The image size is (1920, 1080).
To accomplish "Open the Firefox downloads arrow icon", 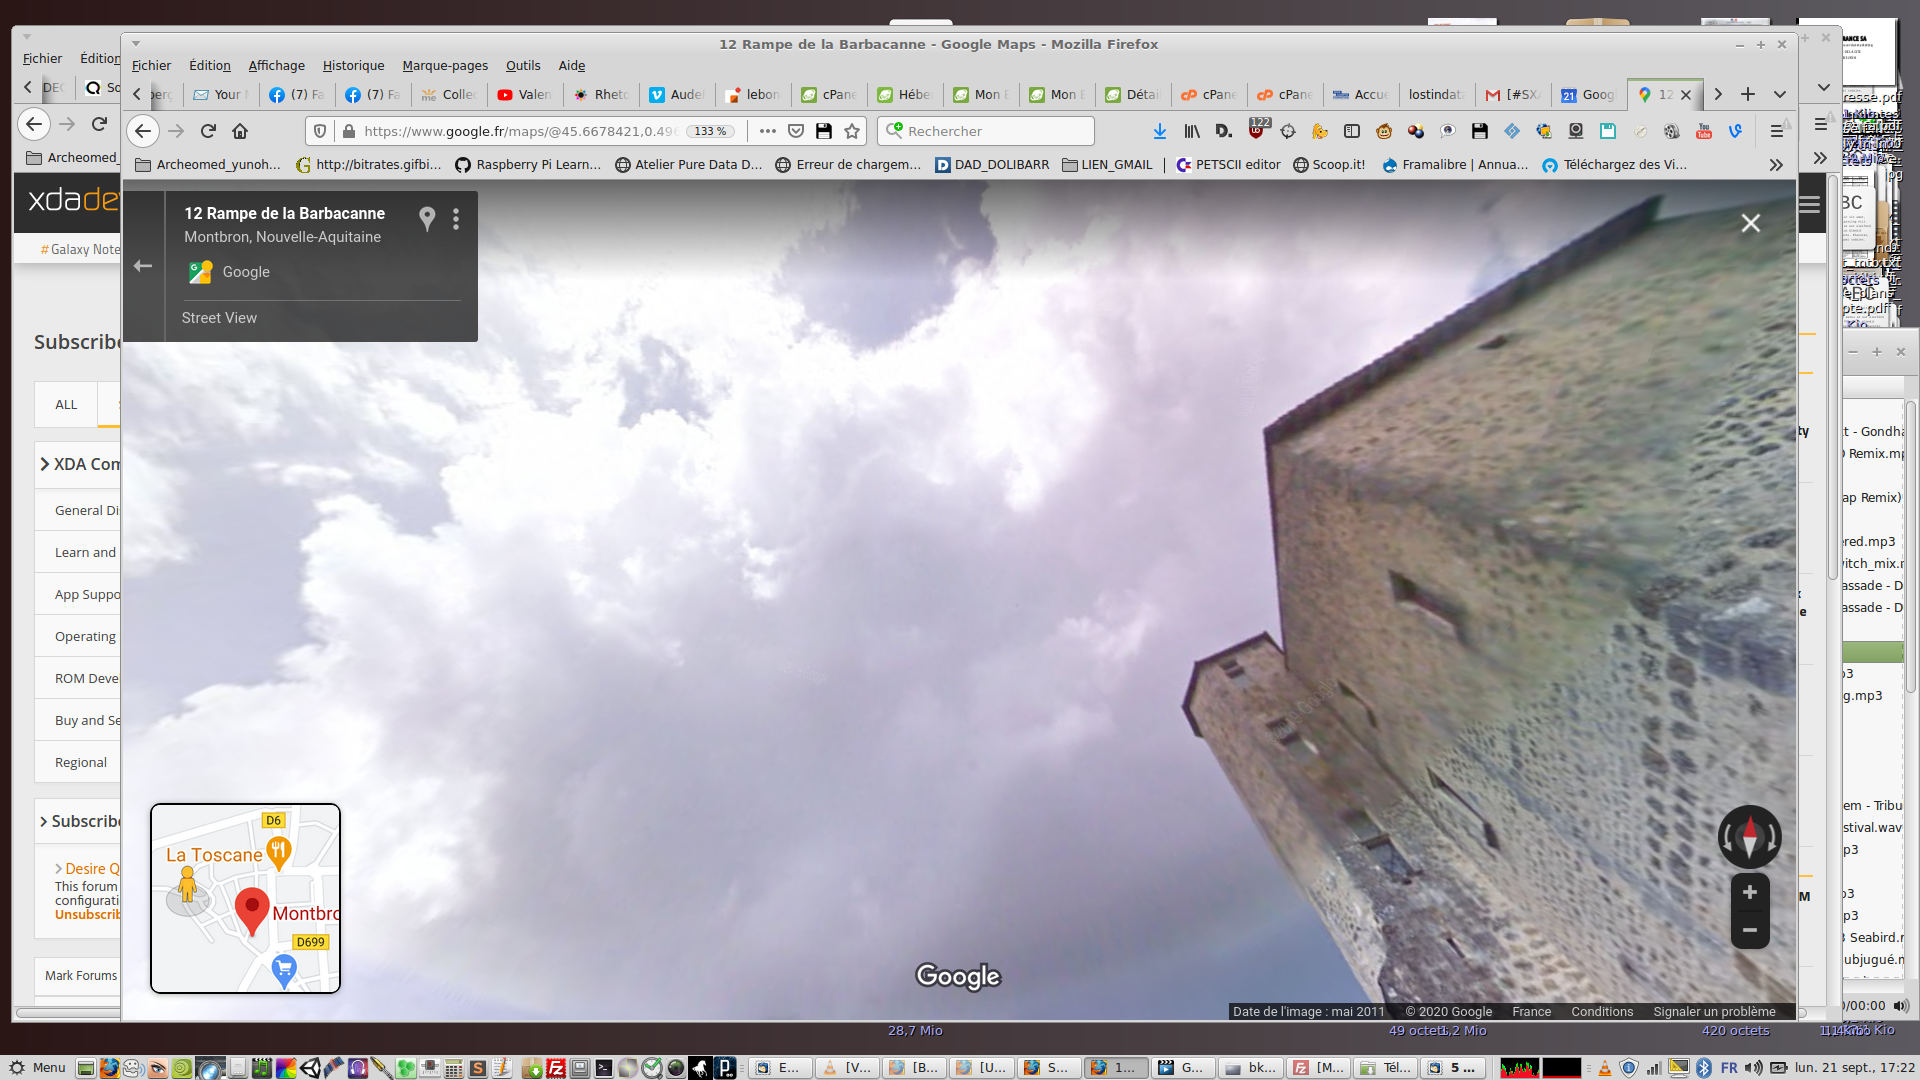I will 1159,131.
